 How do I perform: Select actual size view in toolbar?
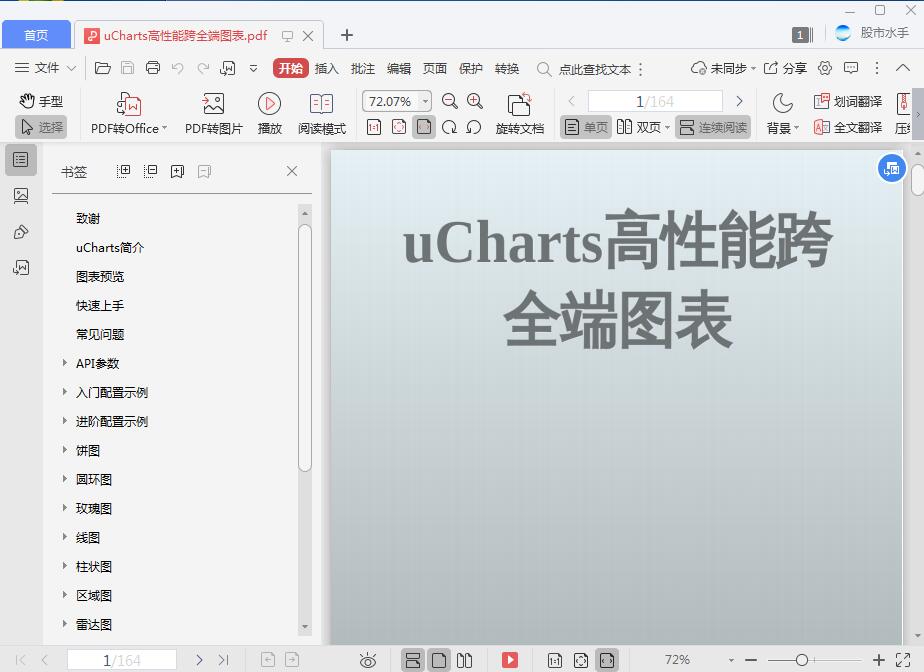point(374,127)
